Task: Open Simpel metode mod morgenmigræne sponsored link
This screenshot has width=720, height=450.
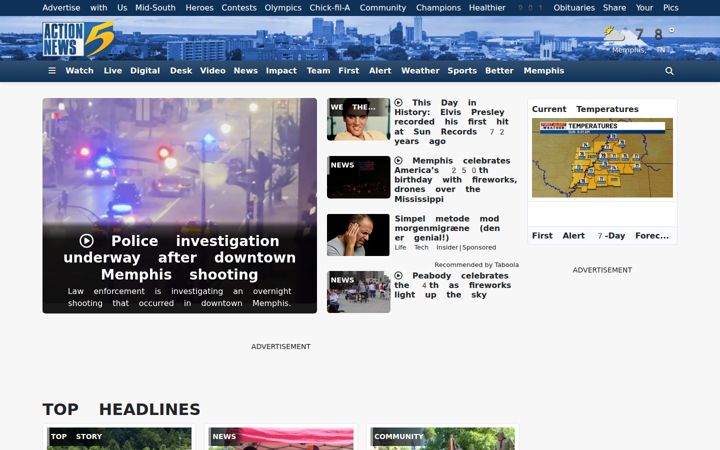Action: coord(447,228)
